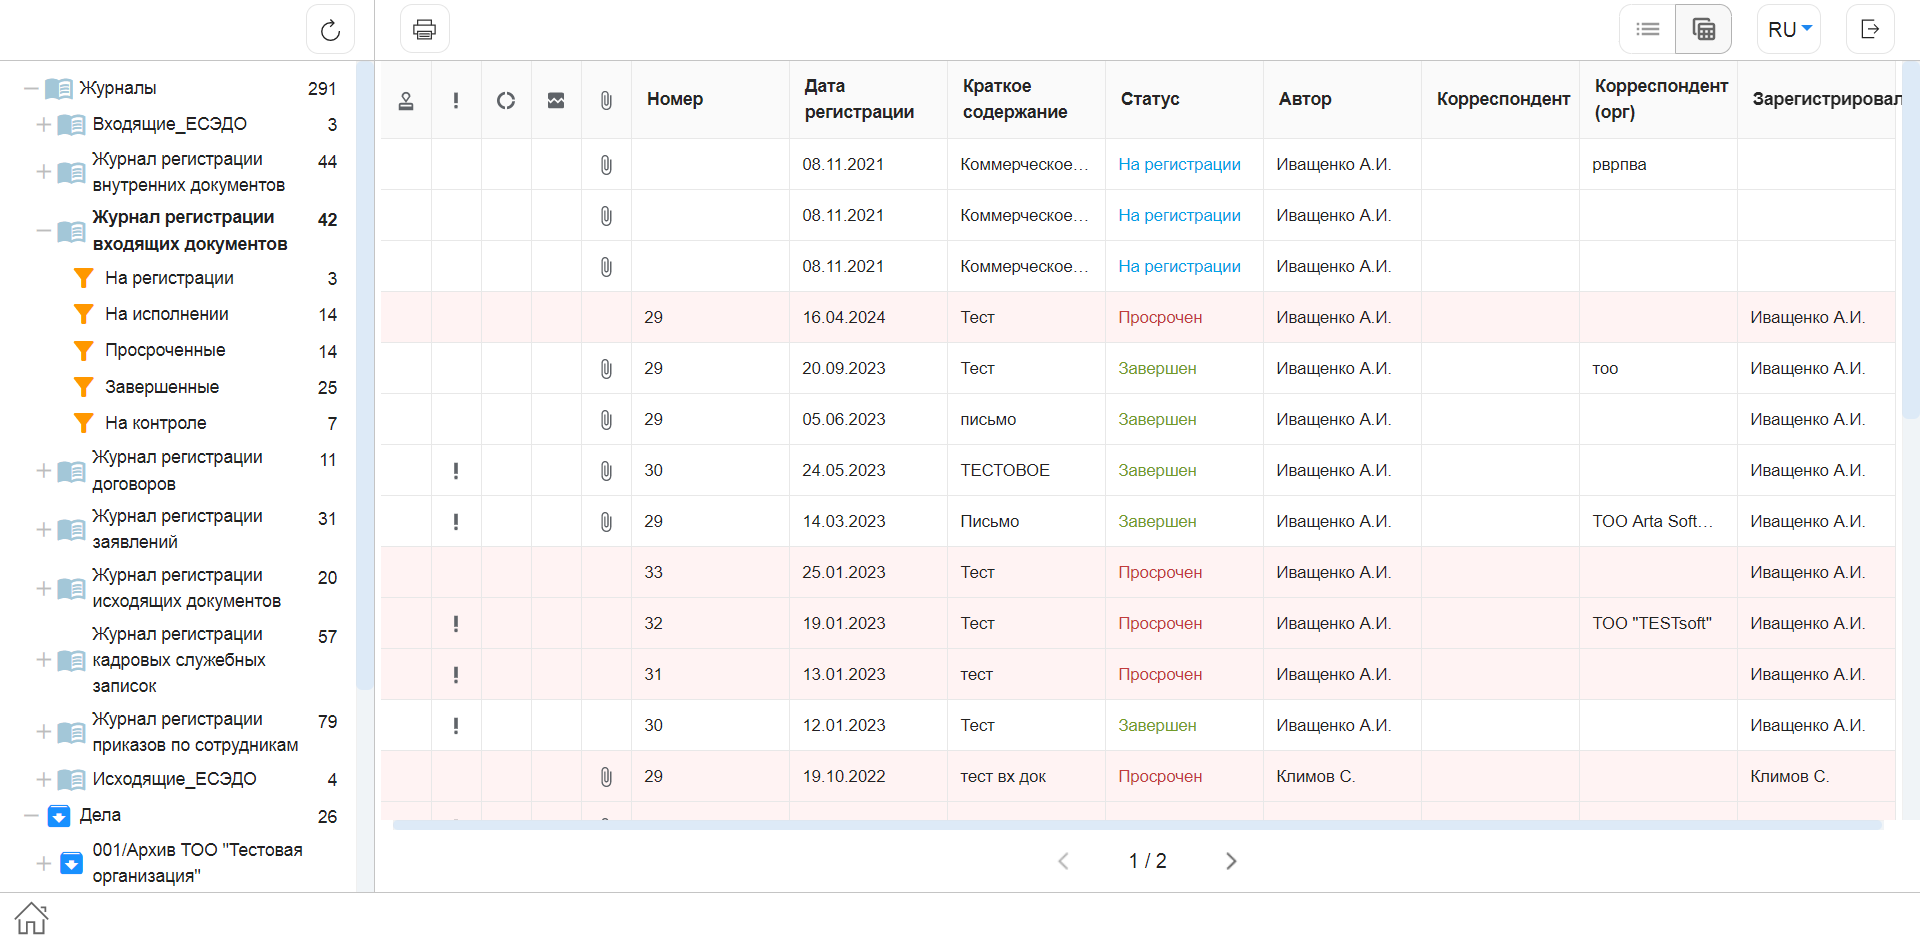Click the paperclip in the 05.06.2023 row
The width and height of the screenshot is (1920, 941).
(x=606, y=420)
